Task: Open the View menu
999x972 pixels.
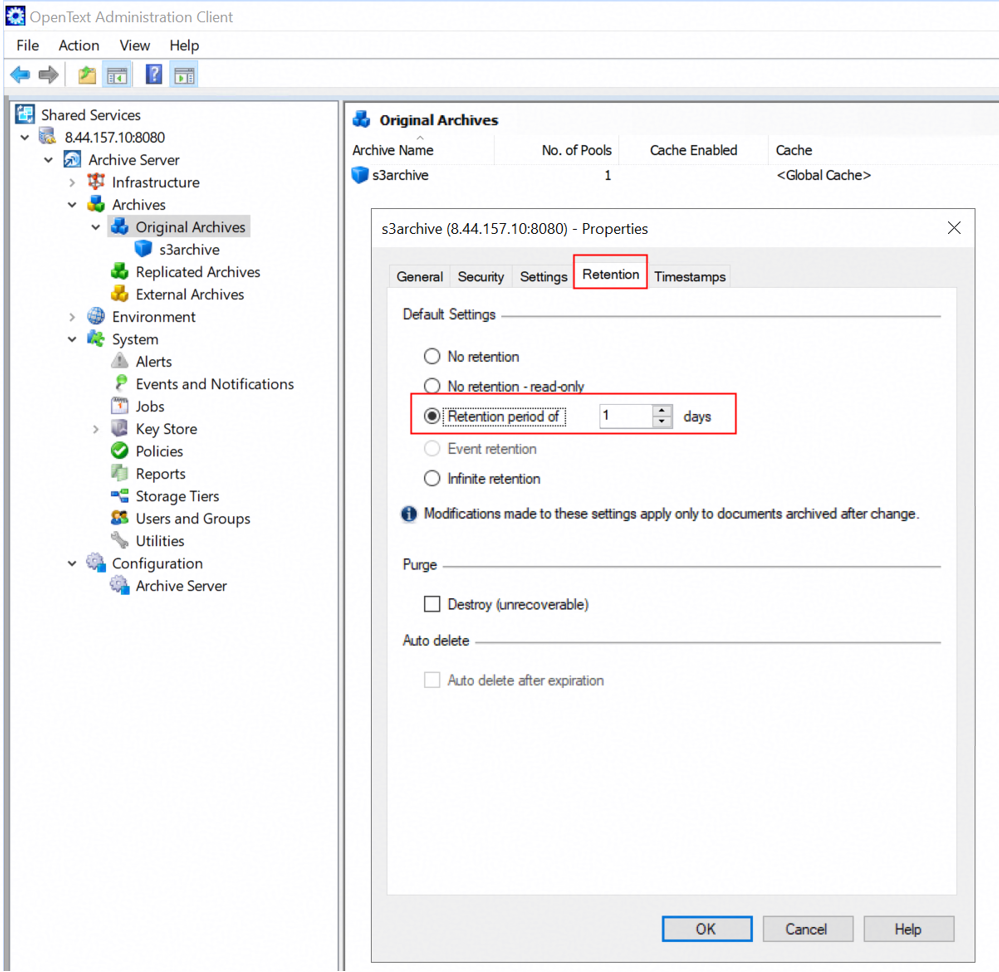Action: click(x=134, y=45)
